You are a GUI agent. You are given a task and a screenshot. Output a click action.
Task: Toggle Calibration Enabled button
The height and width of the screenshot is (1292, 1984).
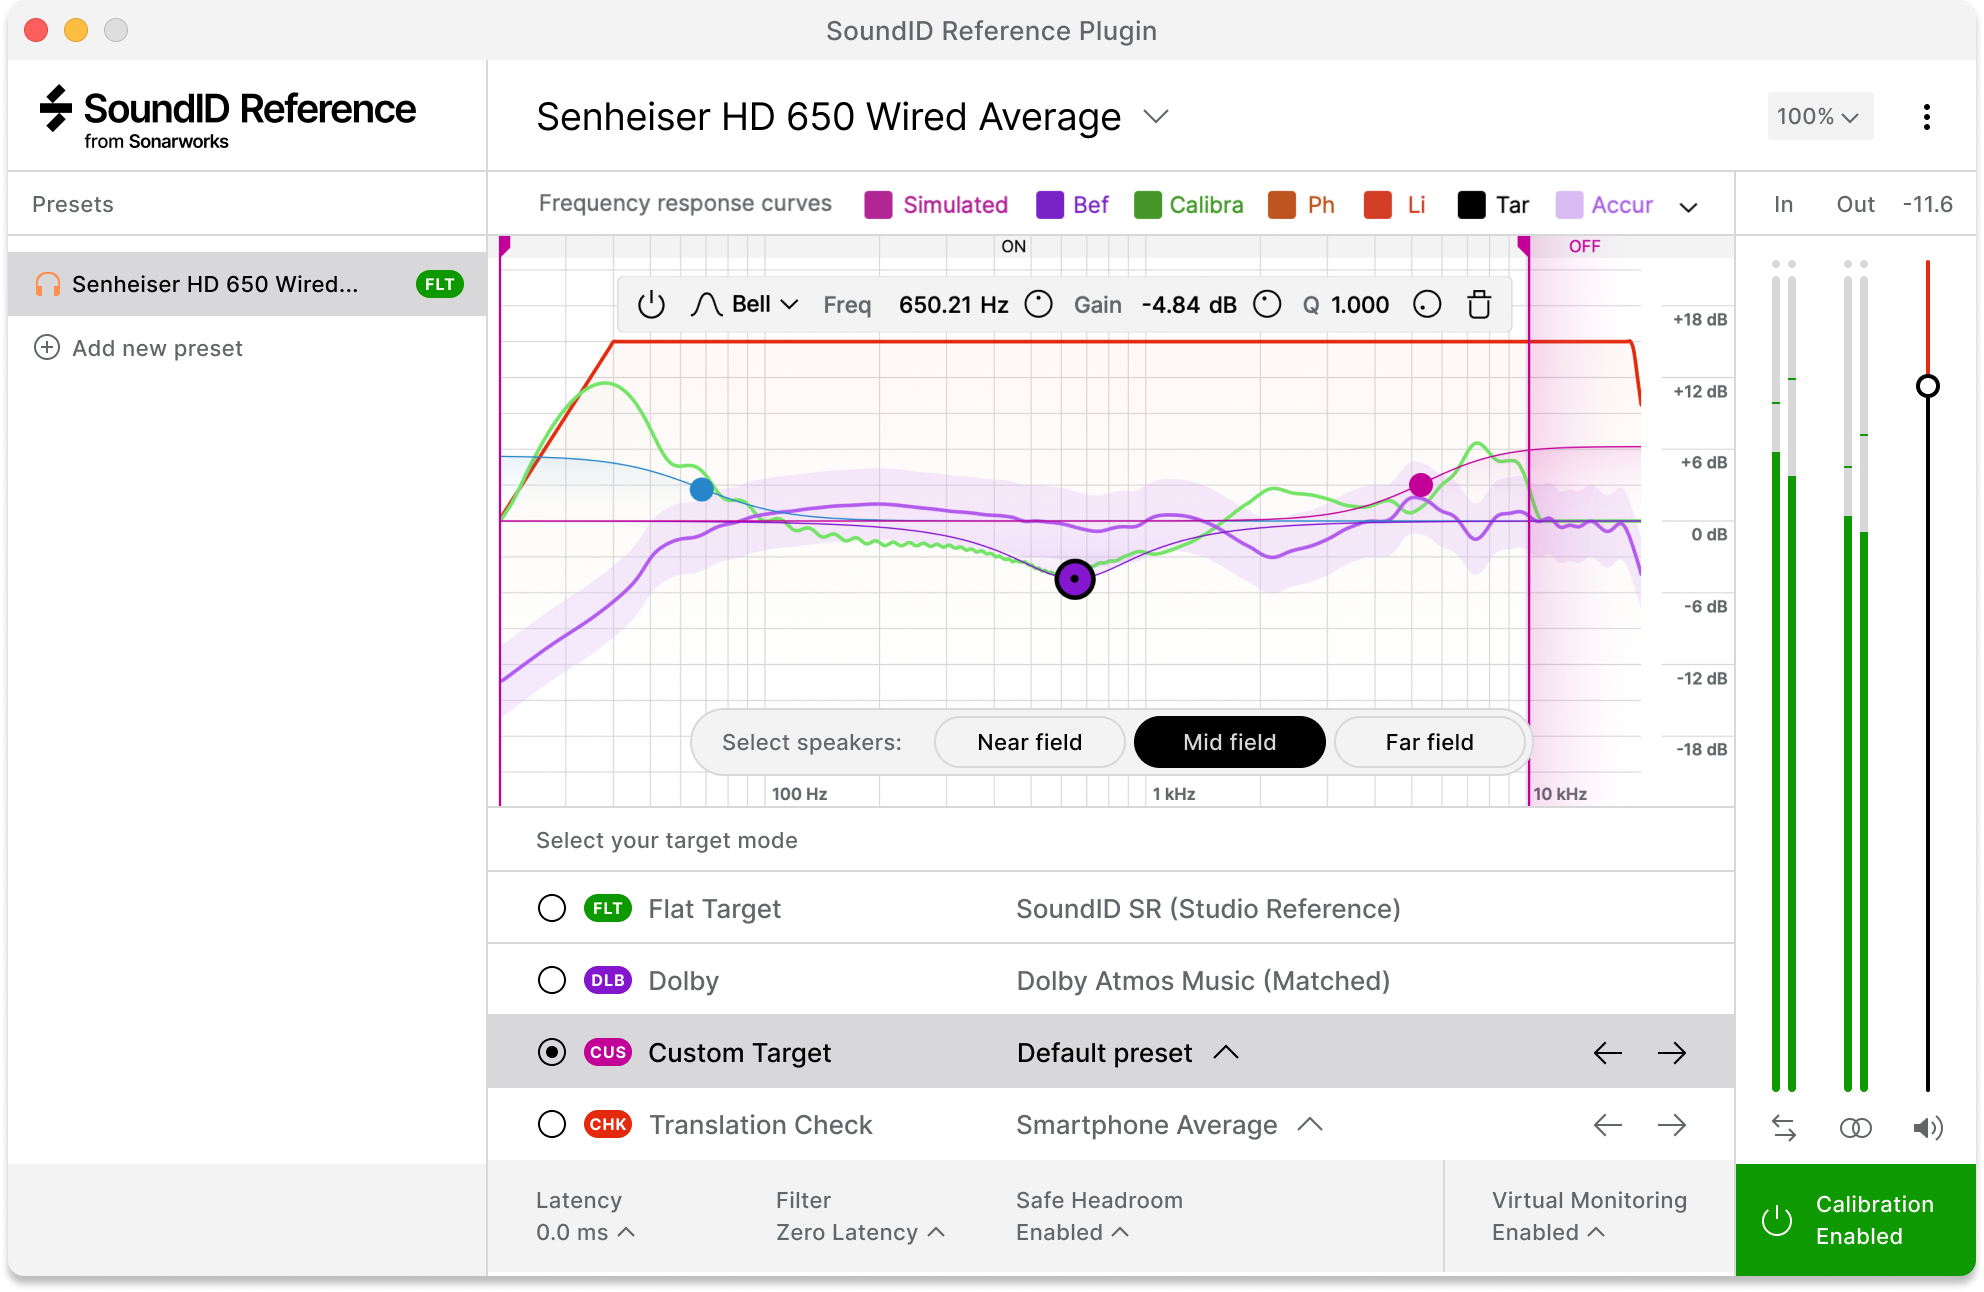click(1856, 1220)
